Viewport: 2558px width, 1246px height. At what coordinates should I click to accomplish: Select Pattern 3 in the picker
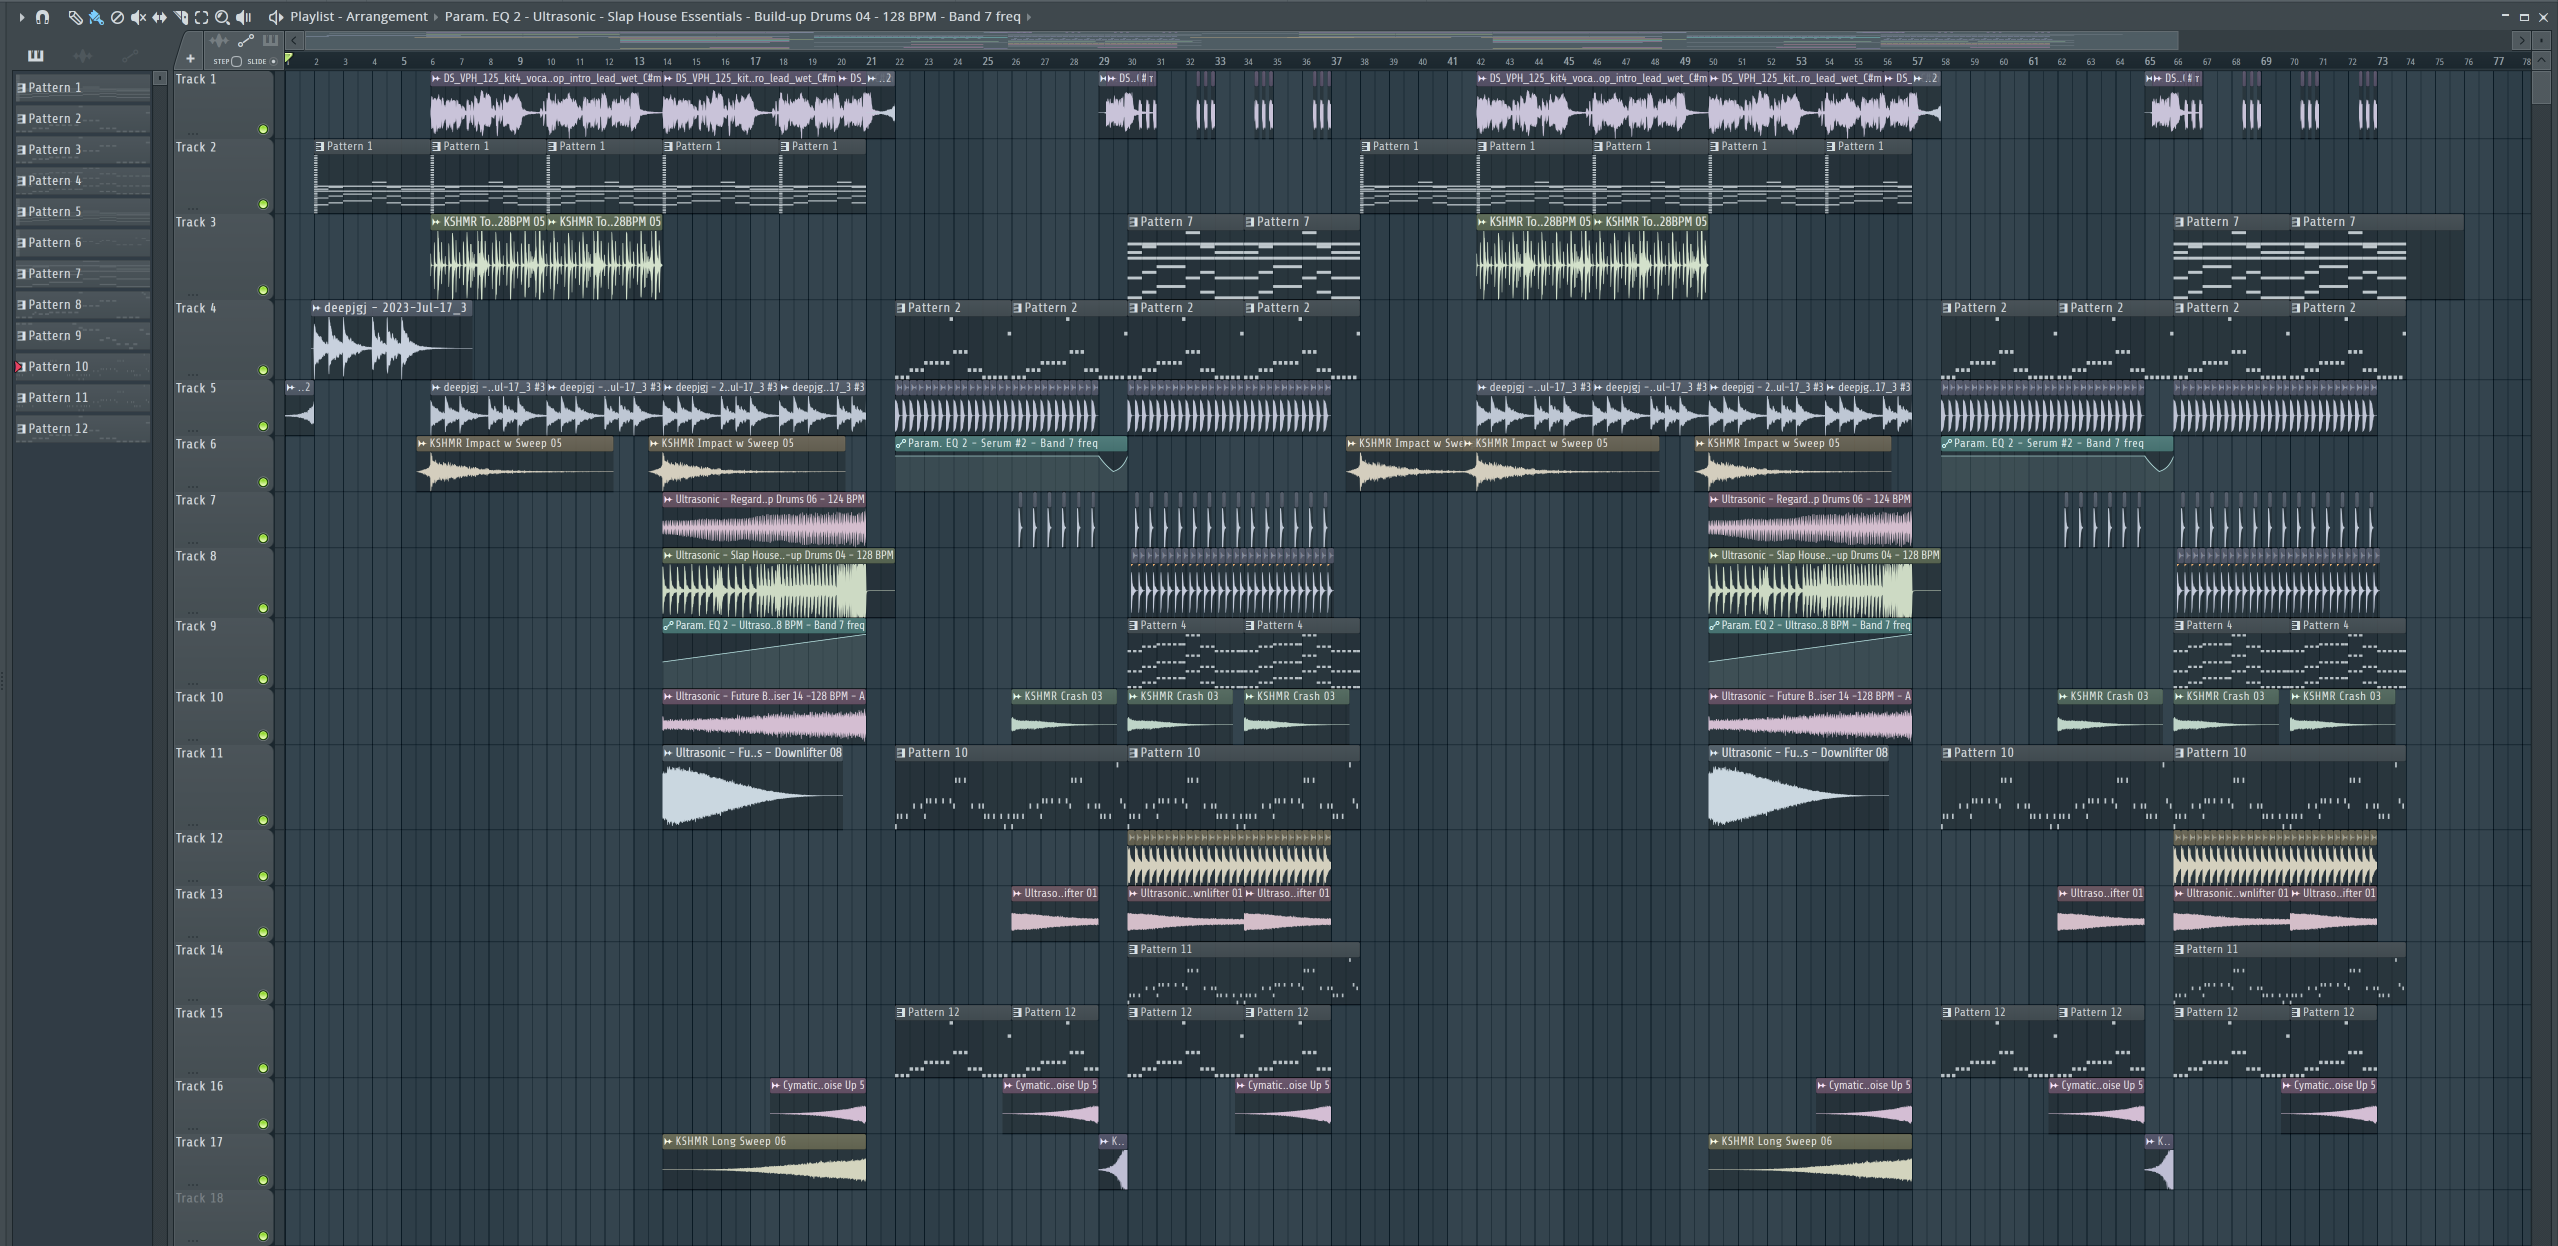click(x=83, y=150)
